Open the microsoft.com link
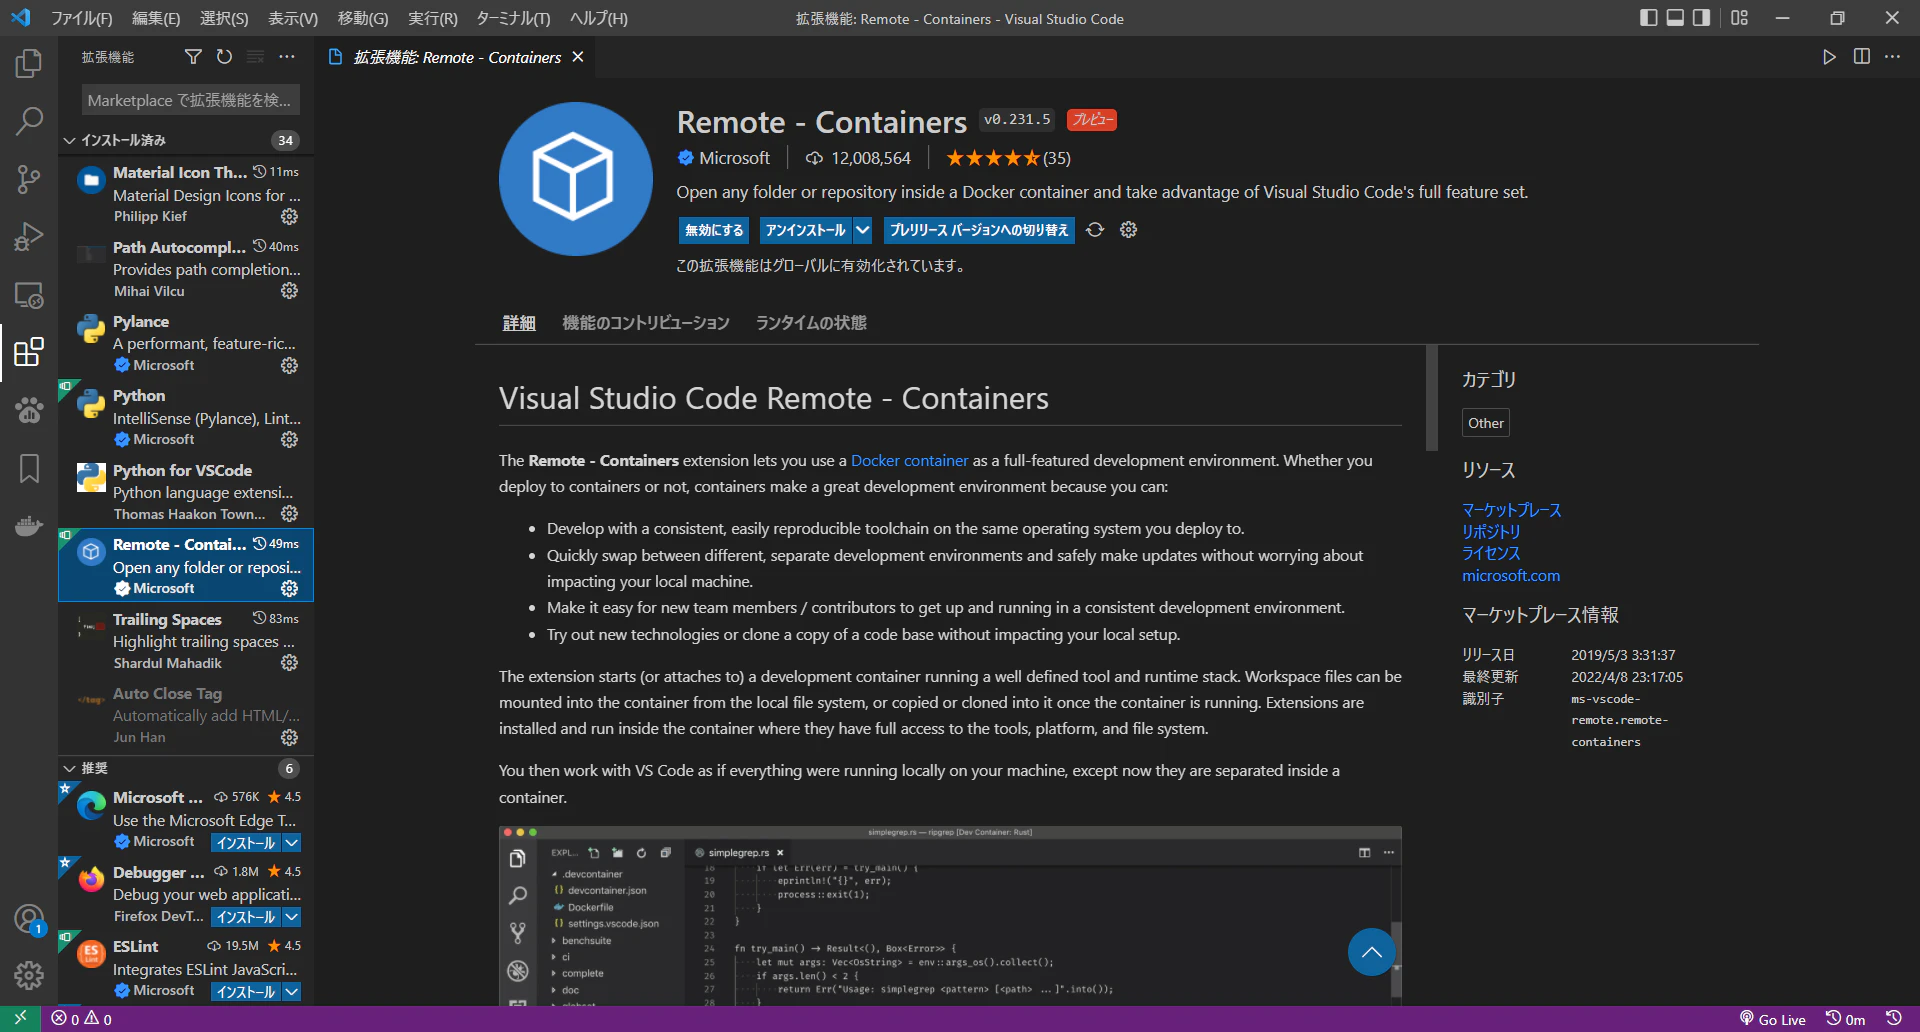 [x=1511, y=576]
